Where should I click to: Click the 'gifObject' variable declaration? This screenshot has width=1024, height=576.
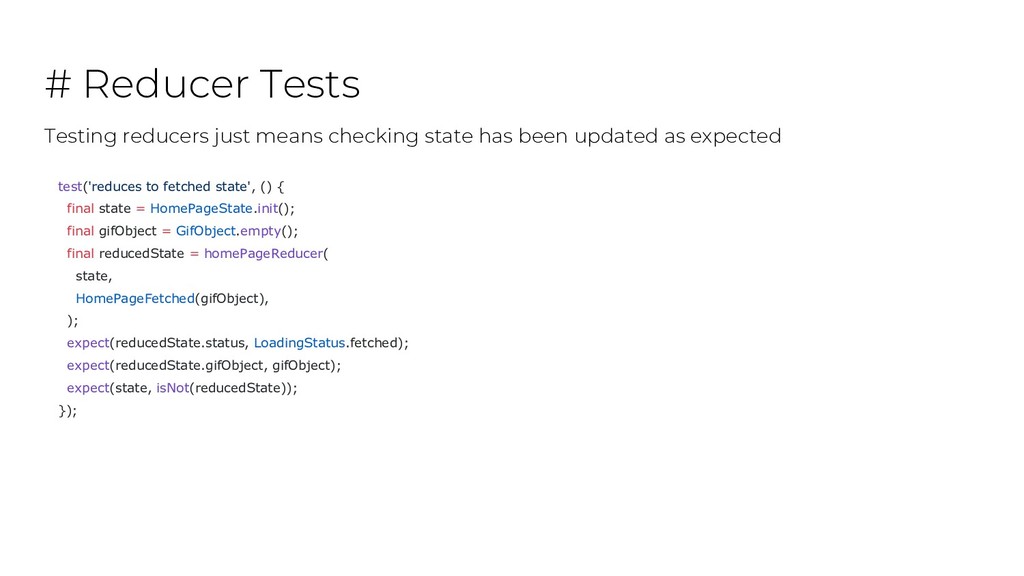point(128,231)
